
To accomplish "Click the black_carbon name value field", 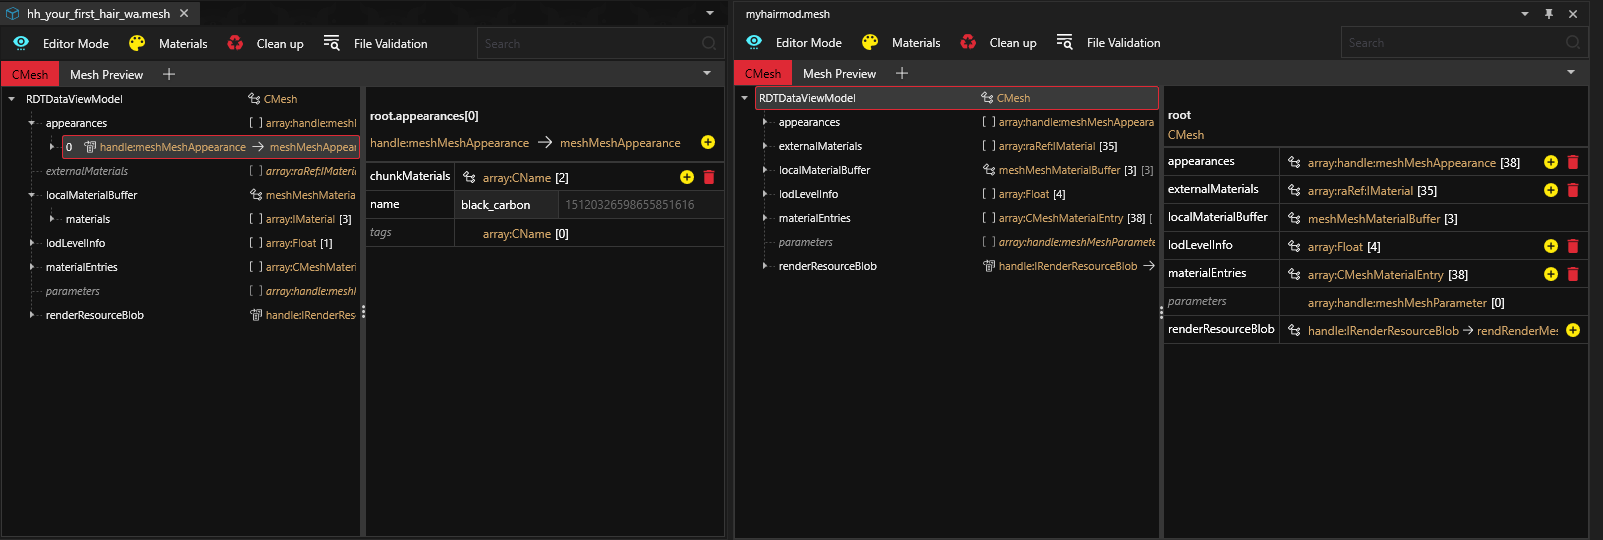I will 507,205.
